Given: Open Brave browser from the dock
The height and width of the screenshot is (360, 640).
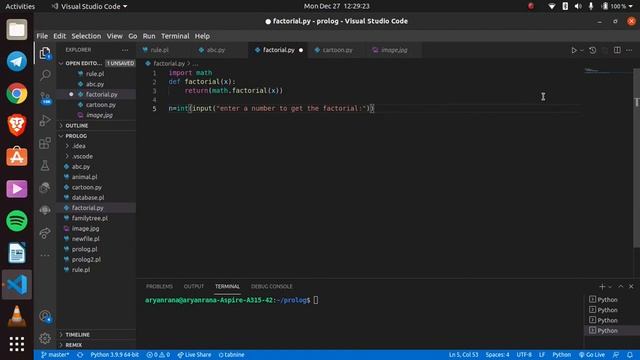Looking at the screenshot, I should [17, 125].
